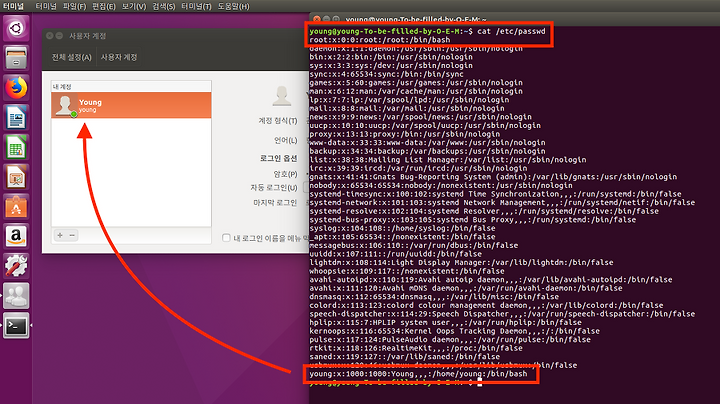Open the Ubuntu Dash from launcher
This screenshot has width=720, height=404.
16,28
